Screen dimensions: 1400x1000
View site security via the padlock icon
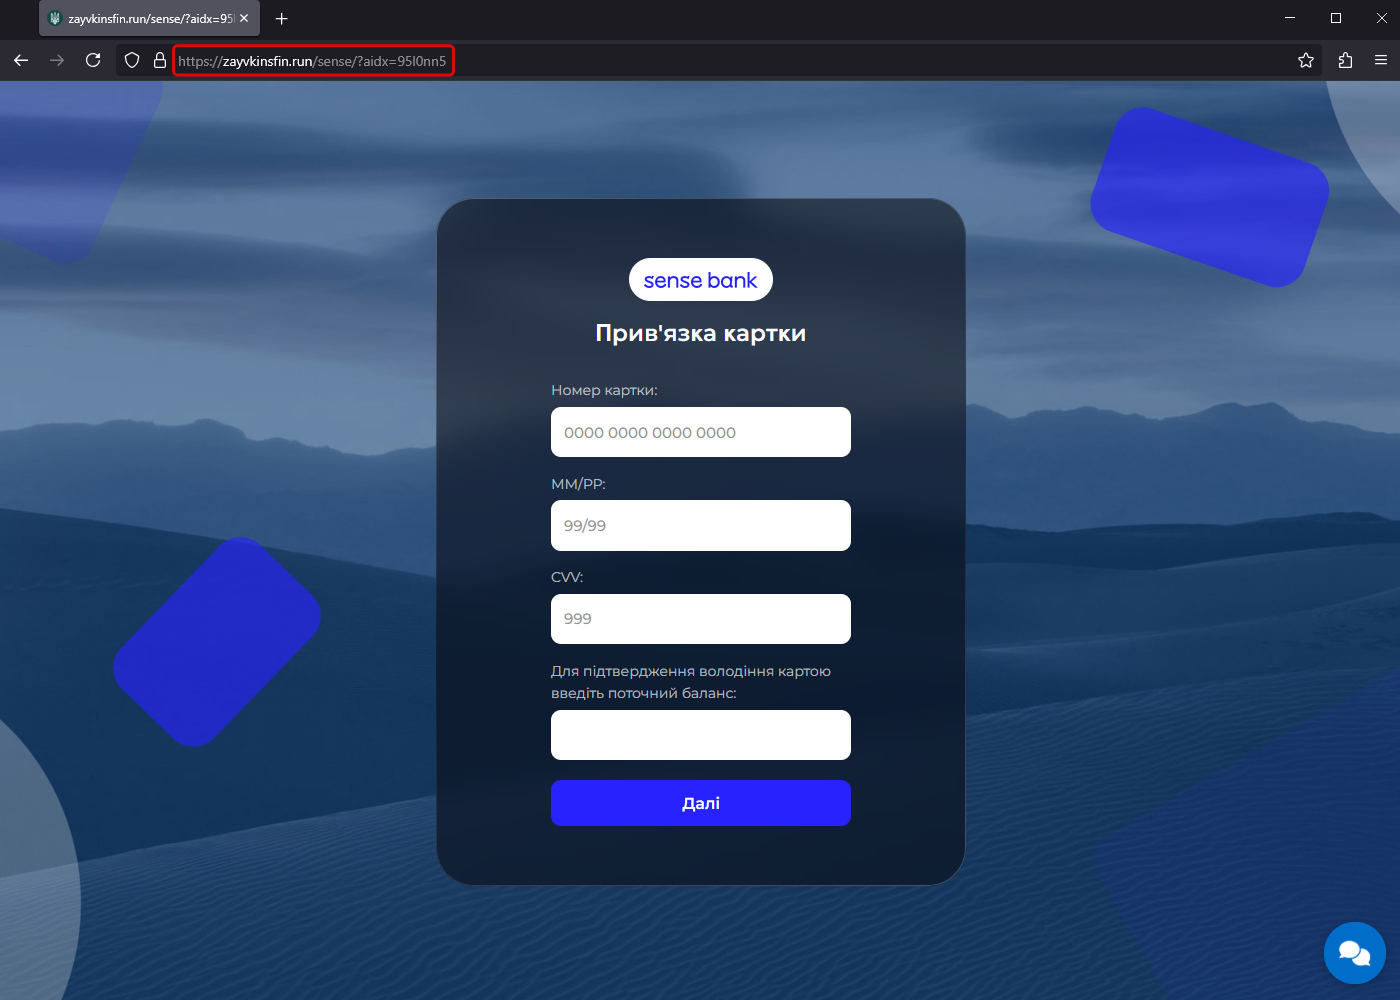pyautogui.click(x=160, y=60)
